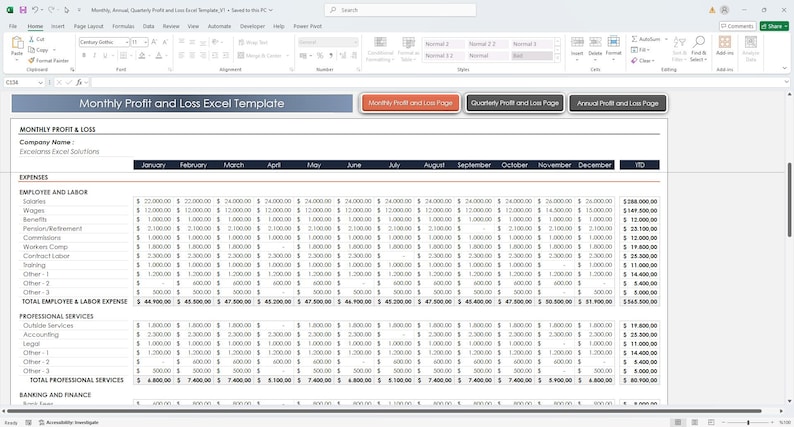Go to Quarterly Profit and Loss Page
Screen dimensions: 794x427
point(514,103)
